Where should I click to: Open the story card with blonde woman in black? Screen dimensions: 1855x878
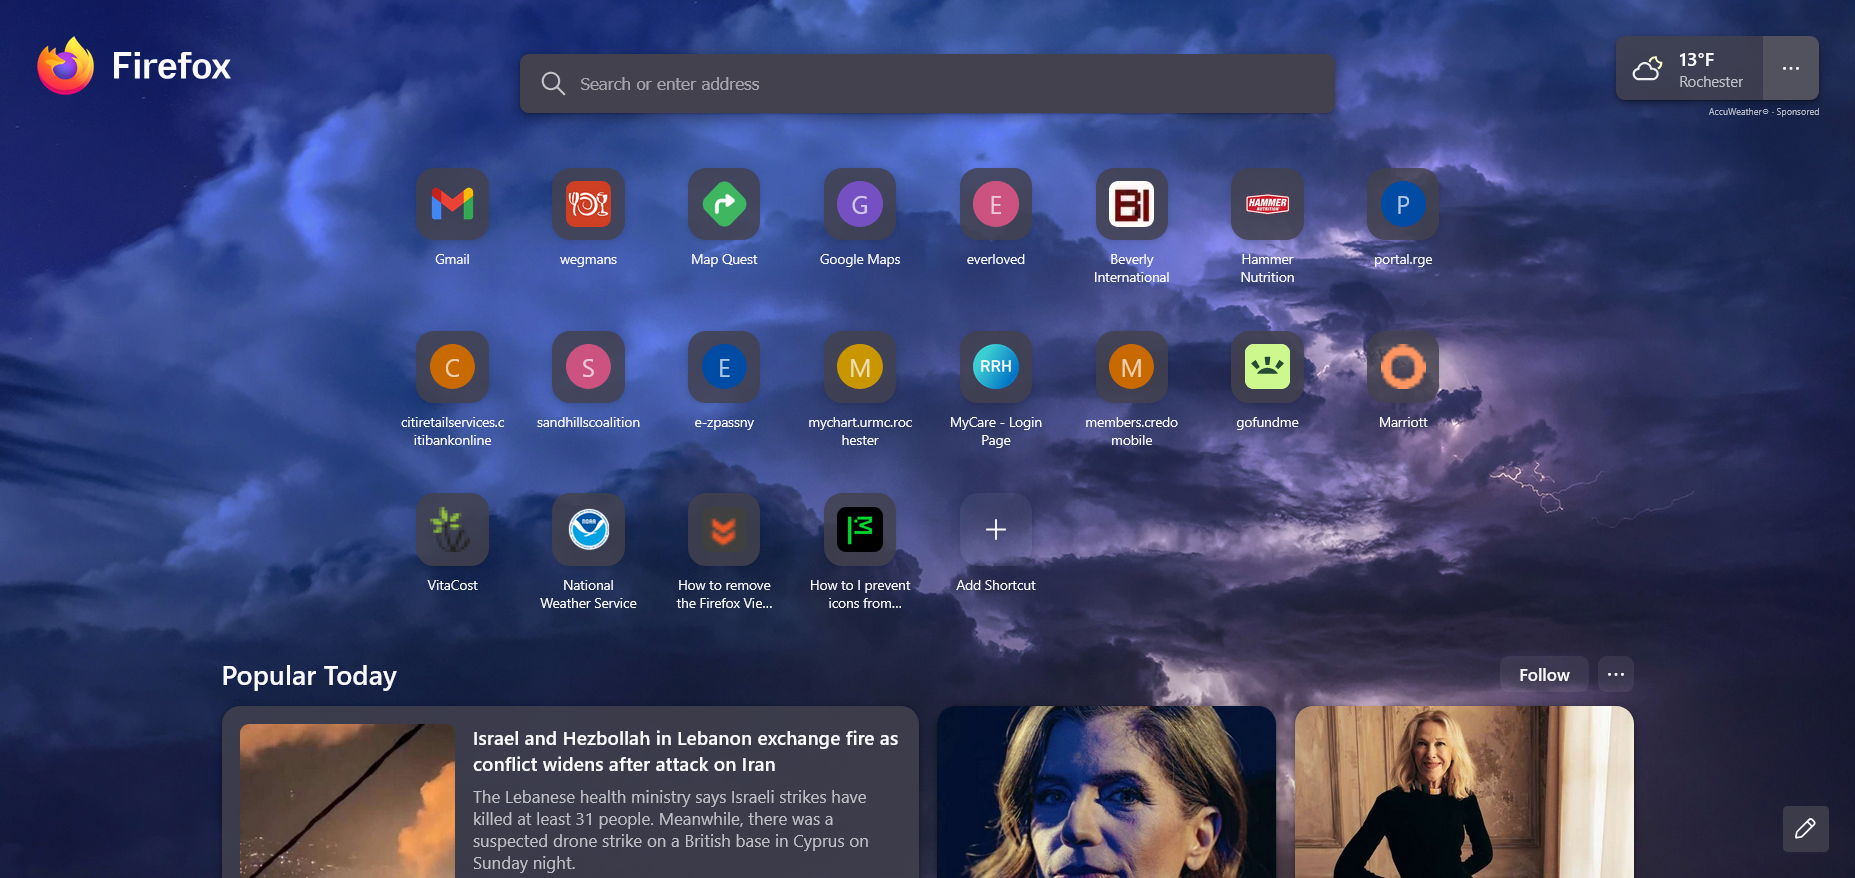coord(1464,792)
